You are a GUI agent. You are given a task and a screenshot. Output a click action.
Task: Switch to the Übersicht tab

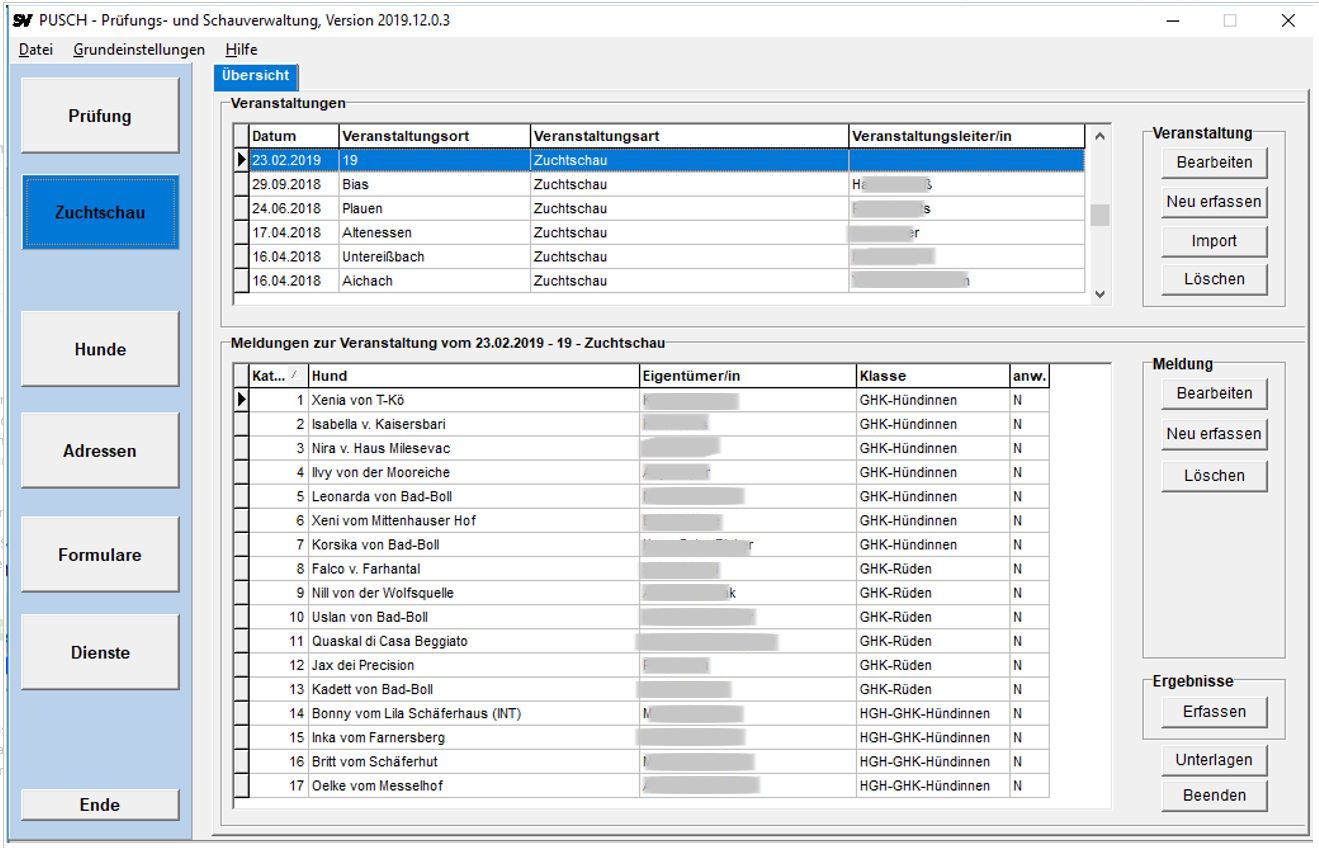tap(256, 75)
